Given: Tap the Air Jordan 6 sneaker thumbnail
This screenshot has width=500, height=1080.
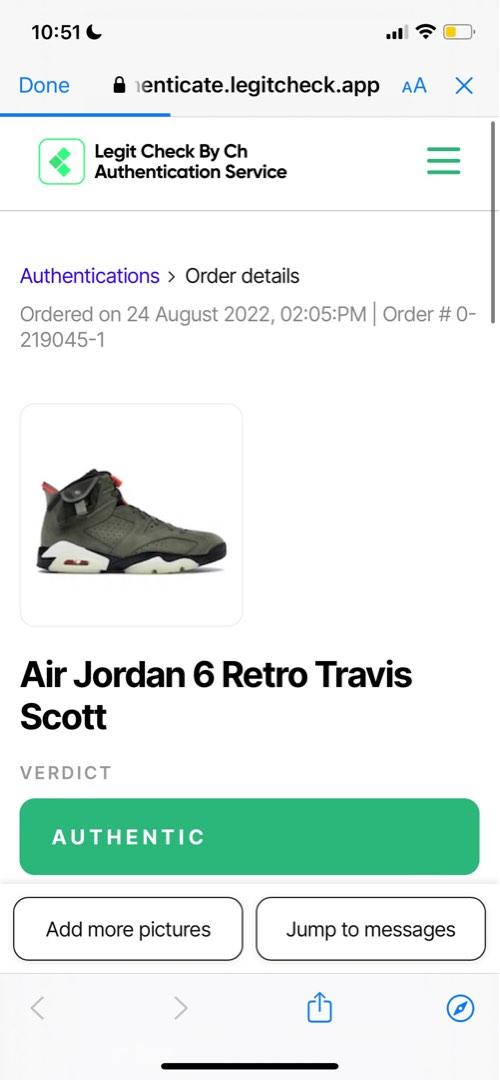Looking at the screenshot, I should point(131,515).
